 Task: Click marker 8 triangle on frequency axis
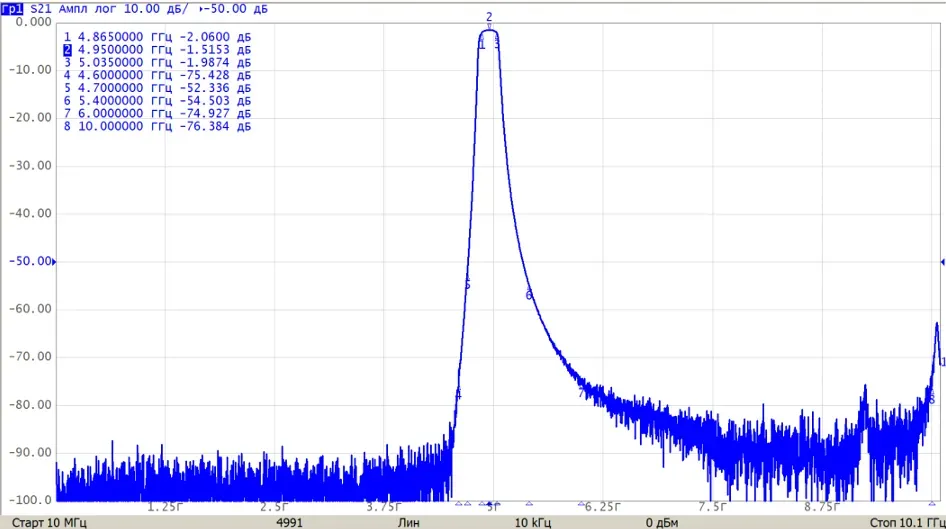click(x=932, y=503)
